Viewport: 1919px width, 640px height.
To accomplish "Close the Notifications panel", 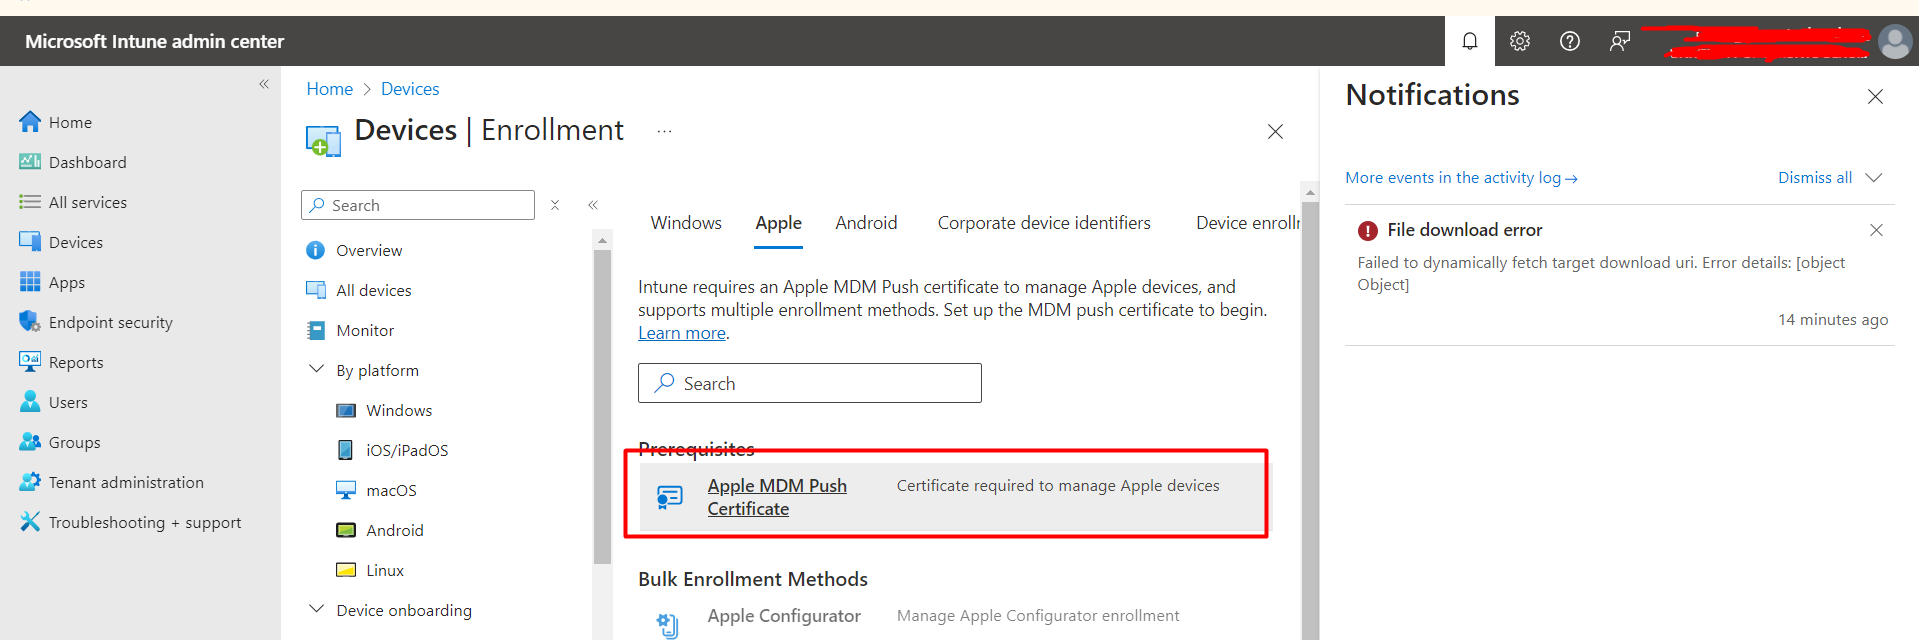I will click(x=1875, y=96).
